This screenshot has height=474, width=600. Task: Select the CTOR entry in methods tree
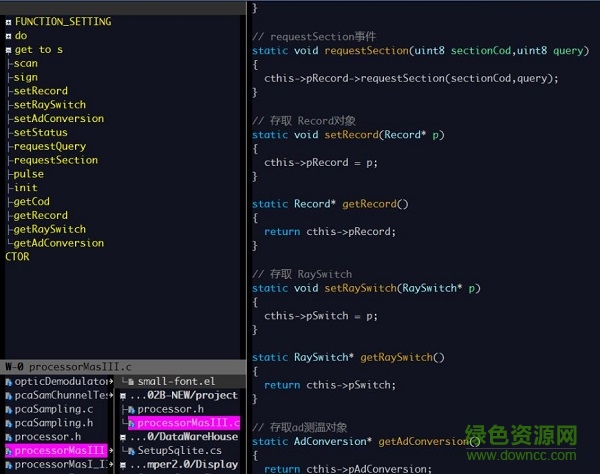pyautogui.click(x=17, y=257)
